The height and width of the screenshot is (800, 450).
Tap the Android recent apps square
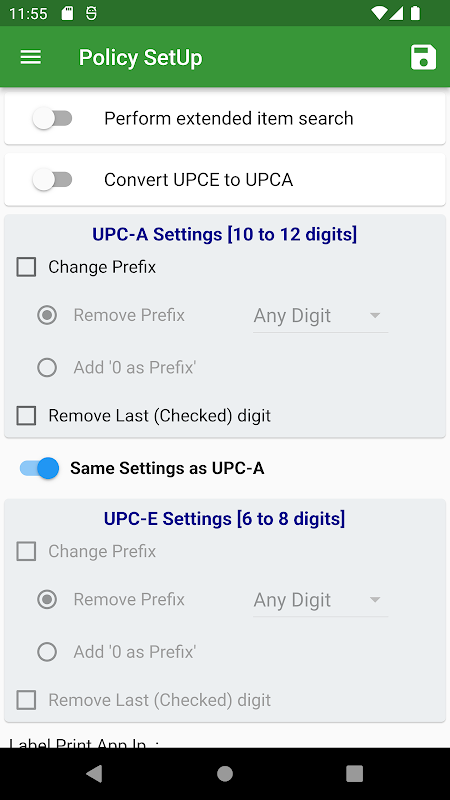click(354, 773)
